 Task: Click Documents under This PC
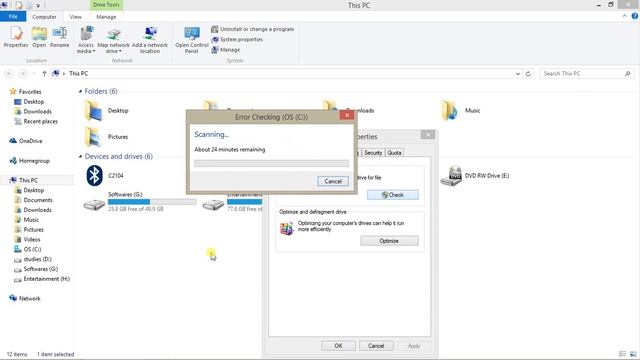pos(38,200)
